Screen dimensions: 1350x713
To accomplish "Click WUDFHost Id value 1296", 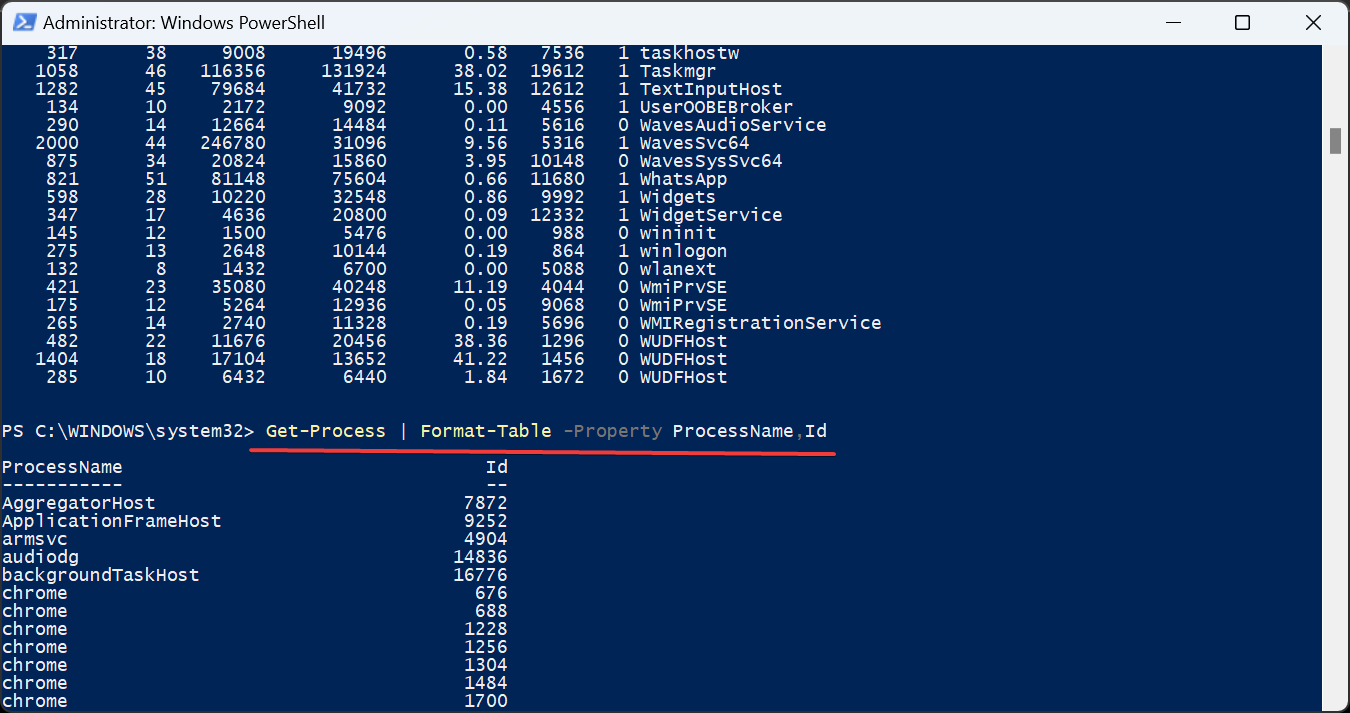I will [x=563, y=341].
